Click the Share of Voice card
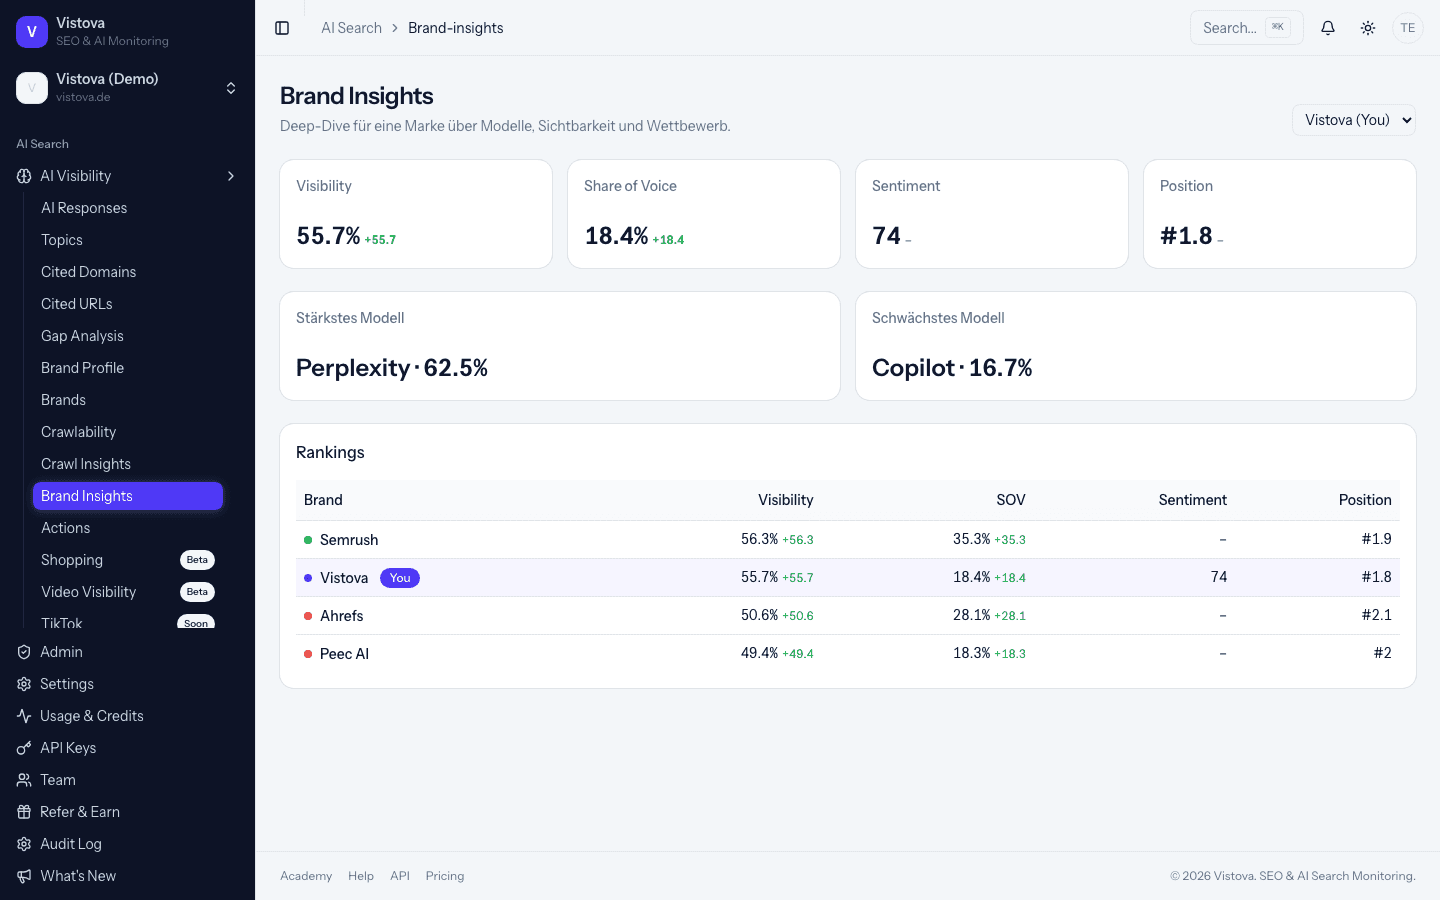Image resolution: width=1440 pixels, height=900 pixels. [x=704, y=214]
